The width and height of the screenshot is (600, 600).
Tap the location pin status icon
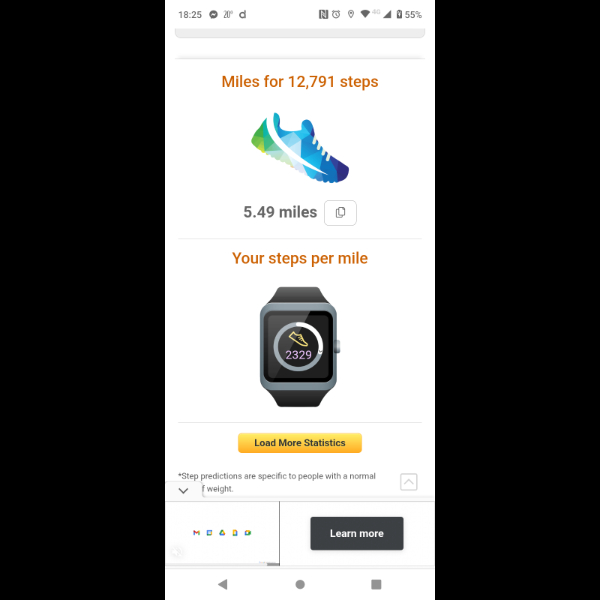tap(351, 15)
